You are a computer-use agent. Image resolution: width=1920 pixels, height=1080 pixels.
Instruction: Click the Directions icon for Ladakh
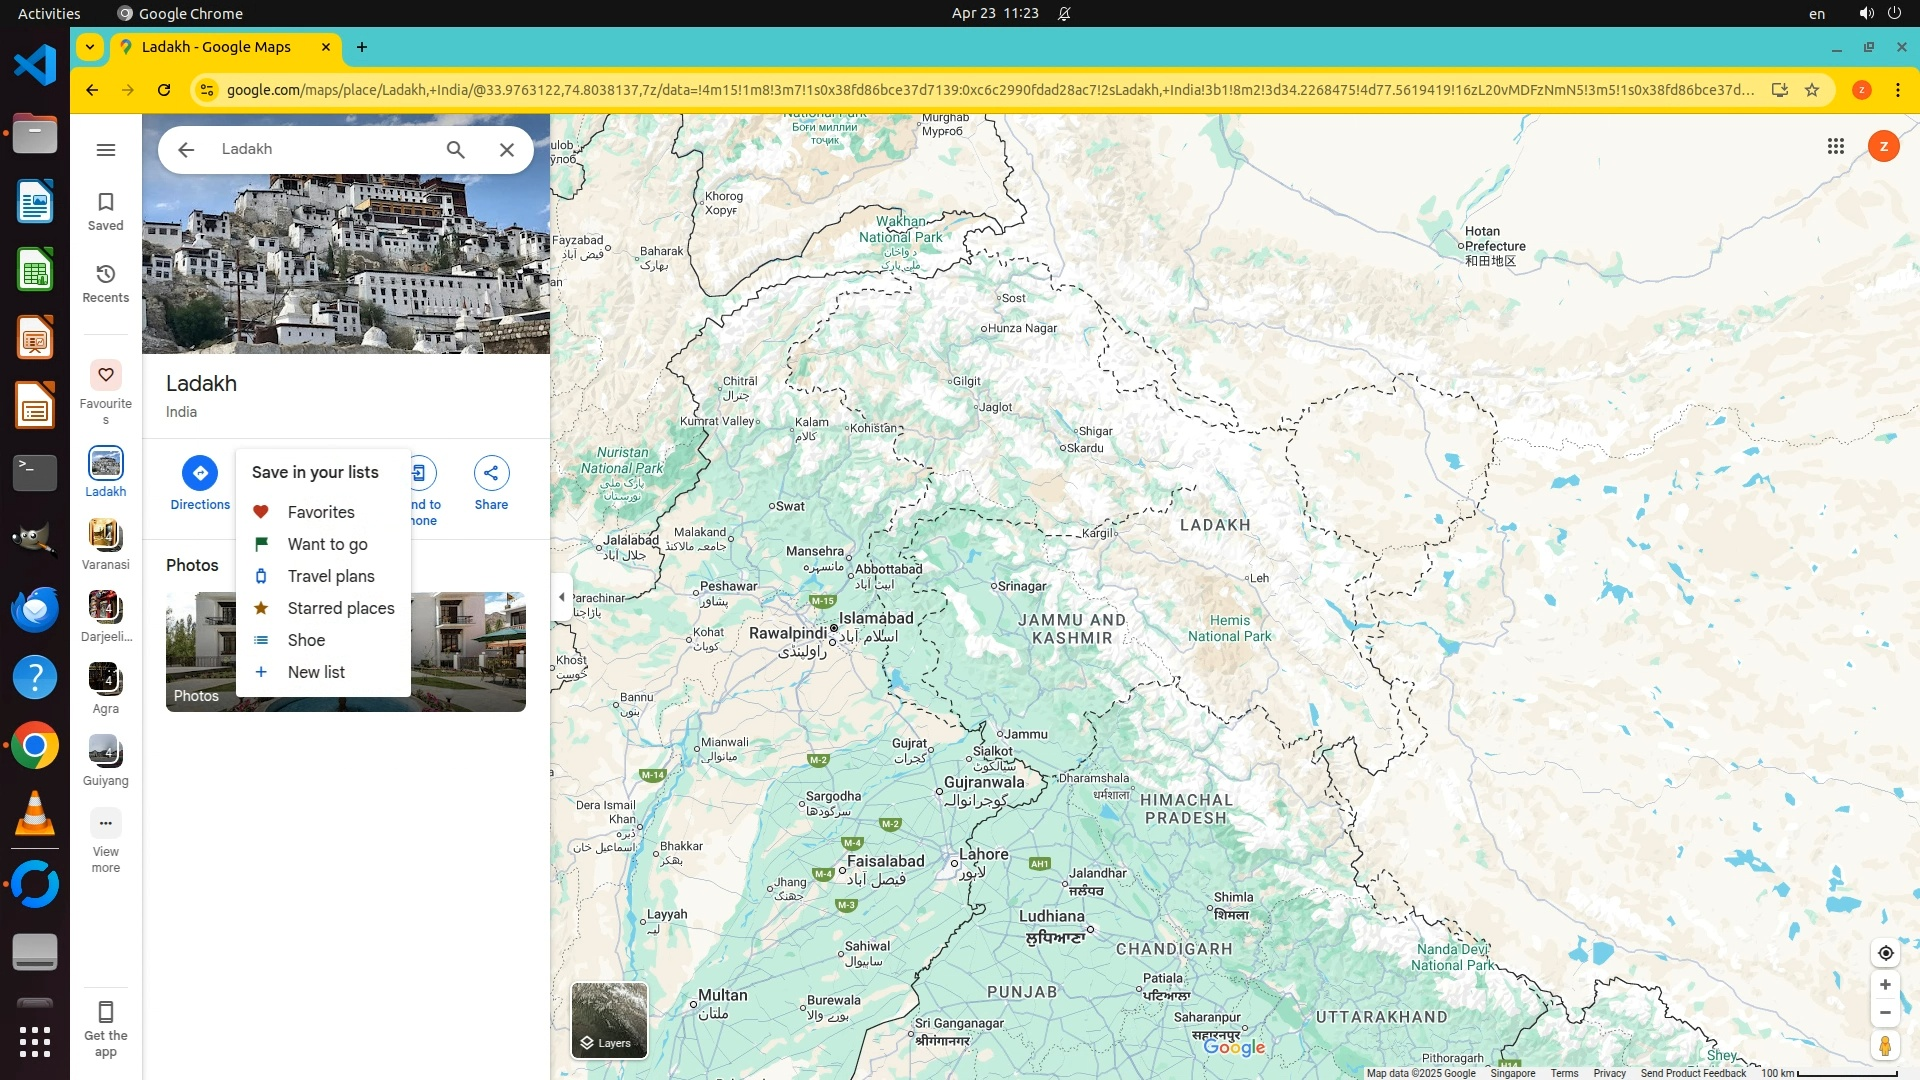click(x=200, y=473)
